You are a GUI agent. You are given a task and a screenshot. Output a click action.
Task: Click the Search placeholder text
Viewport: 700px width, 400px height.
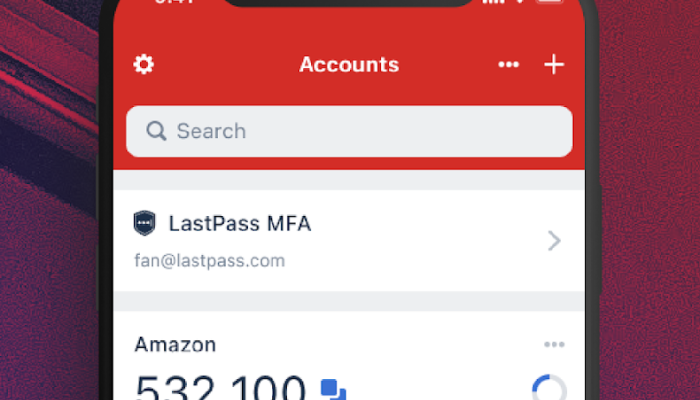(x=211, y=131)
